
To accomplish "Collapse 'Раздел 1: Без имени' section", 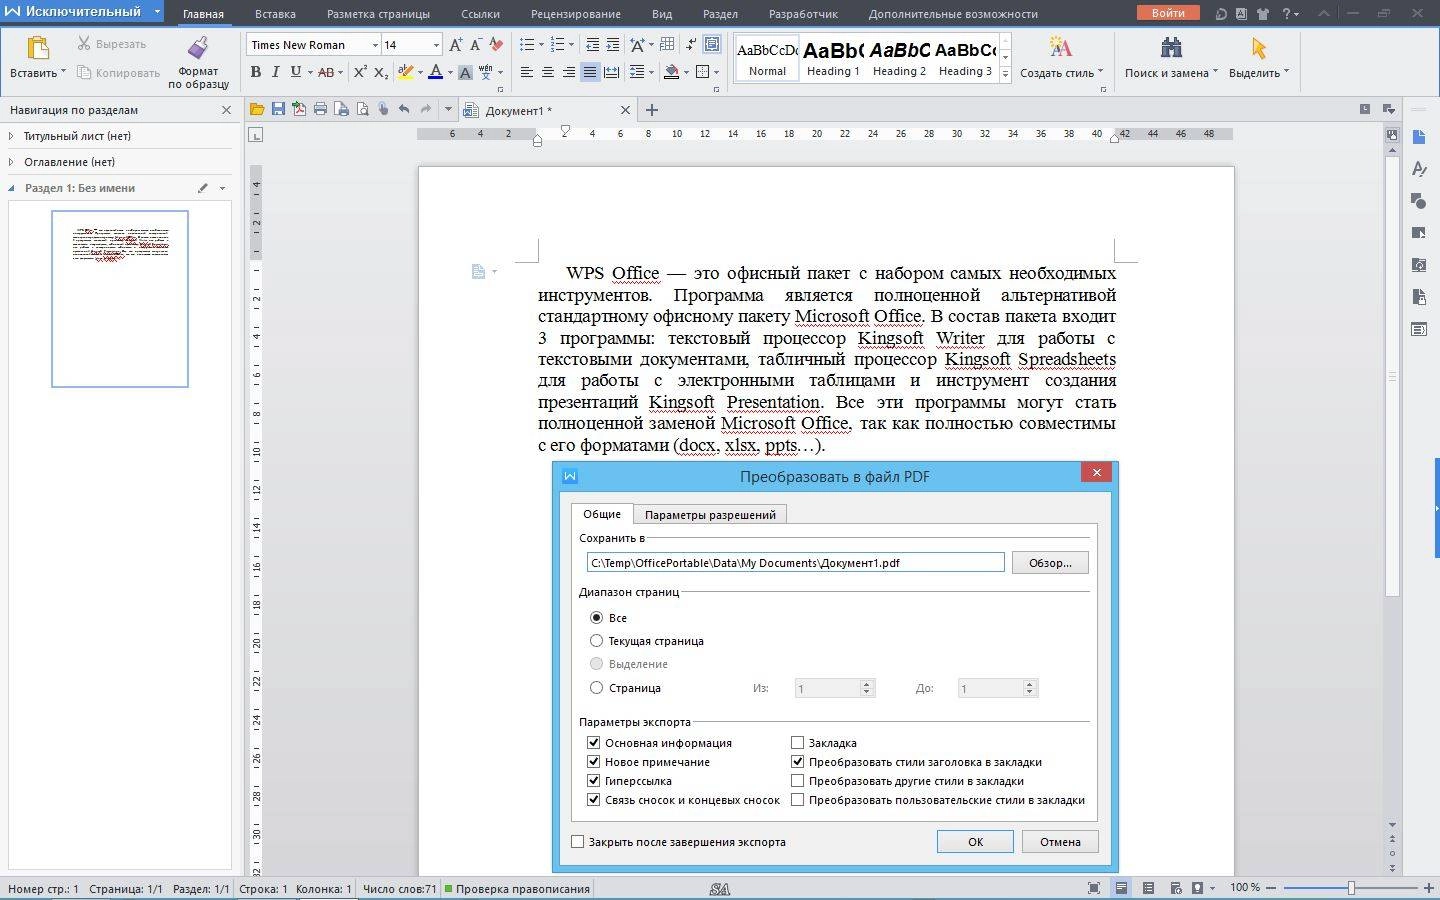I will (x=11, y=188).
